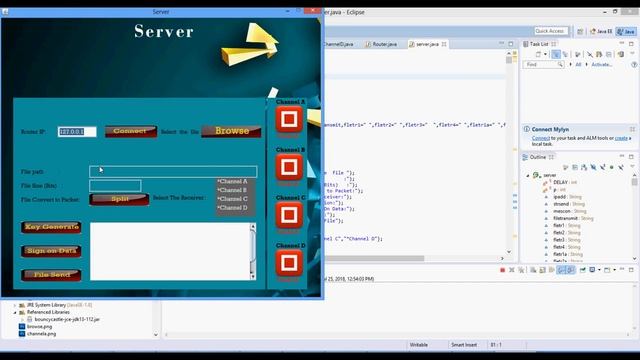Click Focus on Workweek icon in Task List
Image resolution: width=640 pixels, height=360 pixels.
coord(578,54)
